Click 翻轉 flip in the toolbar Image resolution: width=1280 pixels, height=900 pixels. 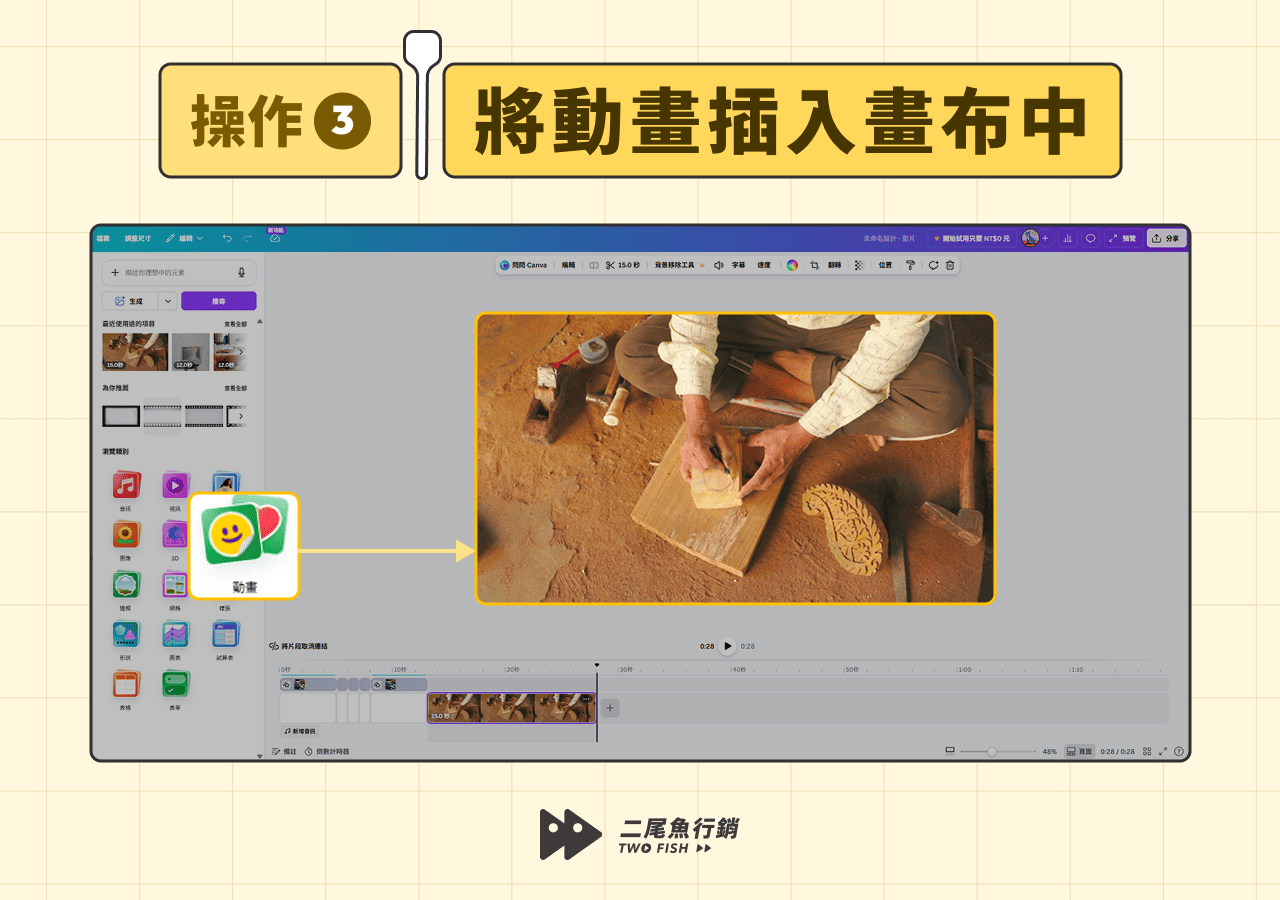835,265
